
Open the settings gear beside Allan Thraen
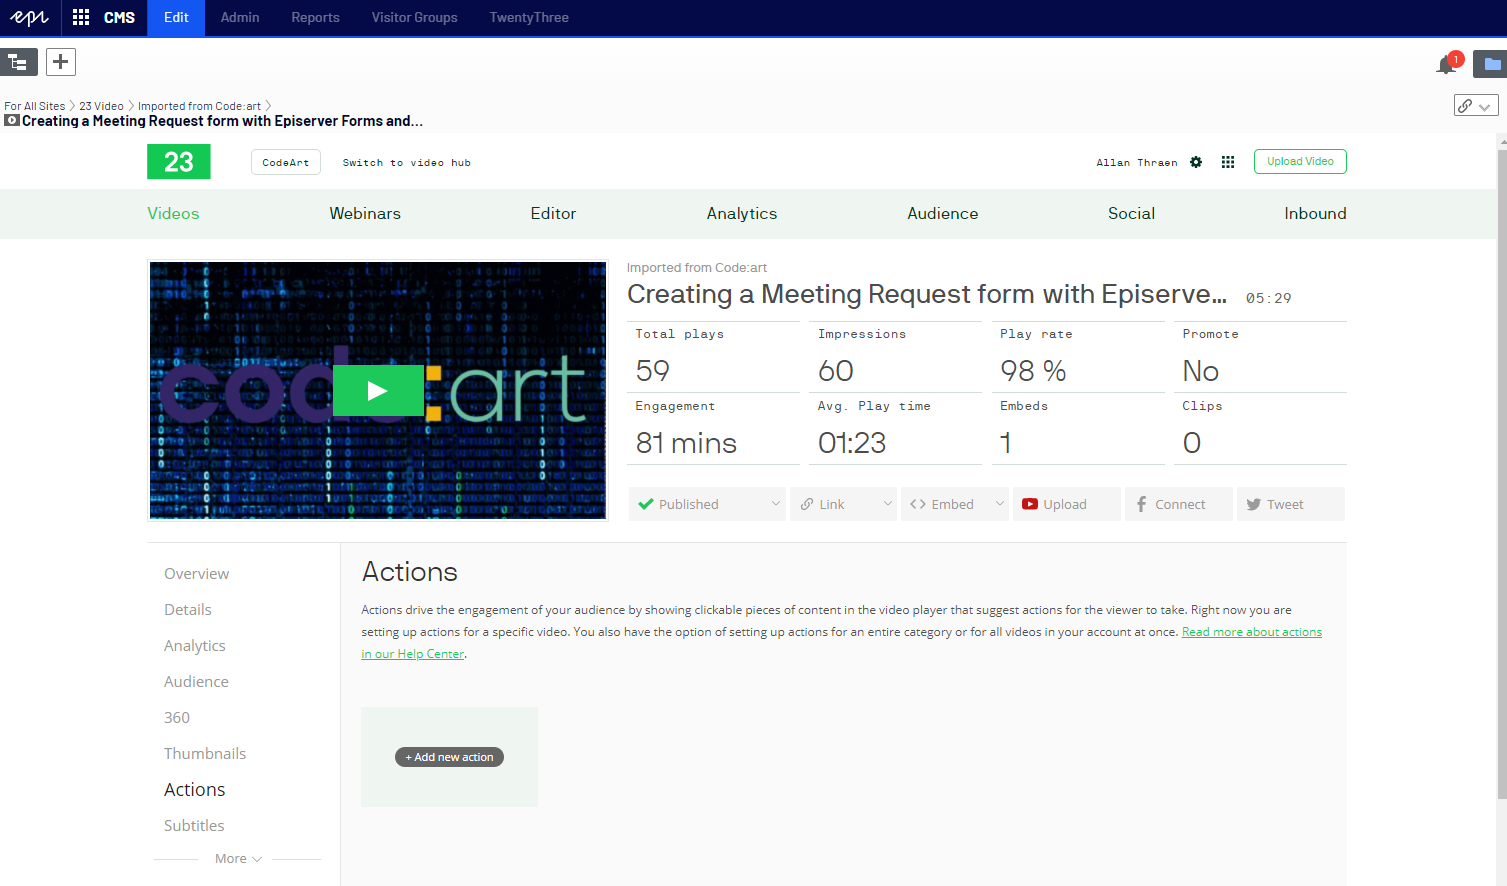1196,162
